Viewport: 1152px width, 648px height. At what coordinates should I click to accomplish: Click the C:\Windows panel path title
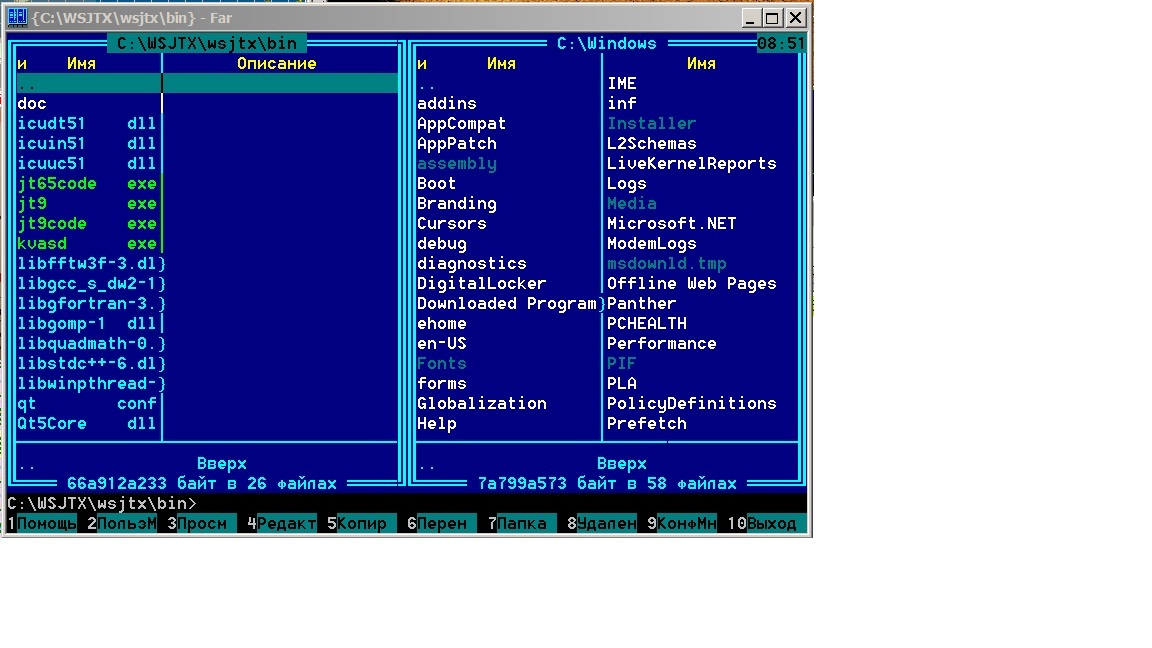coord(606,44)
